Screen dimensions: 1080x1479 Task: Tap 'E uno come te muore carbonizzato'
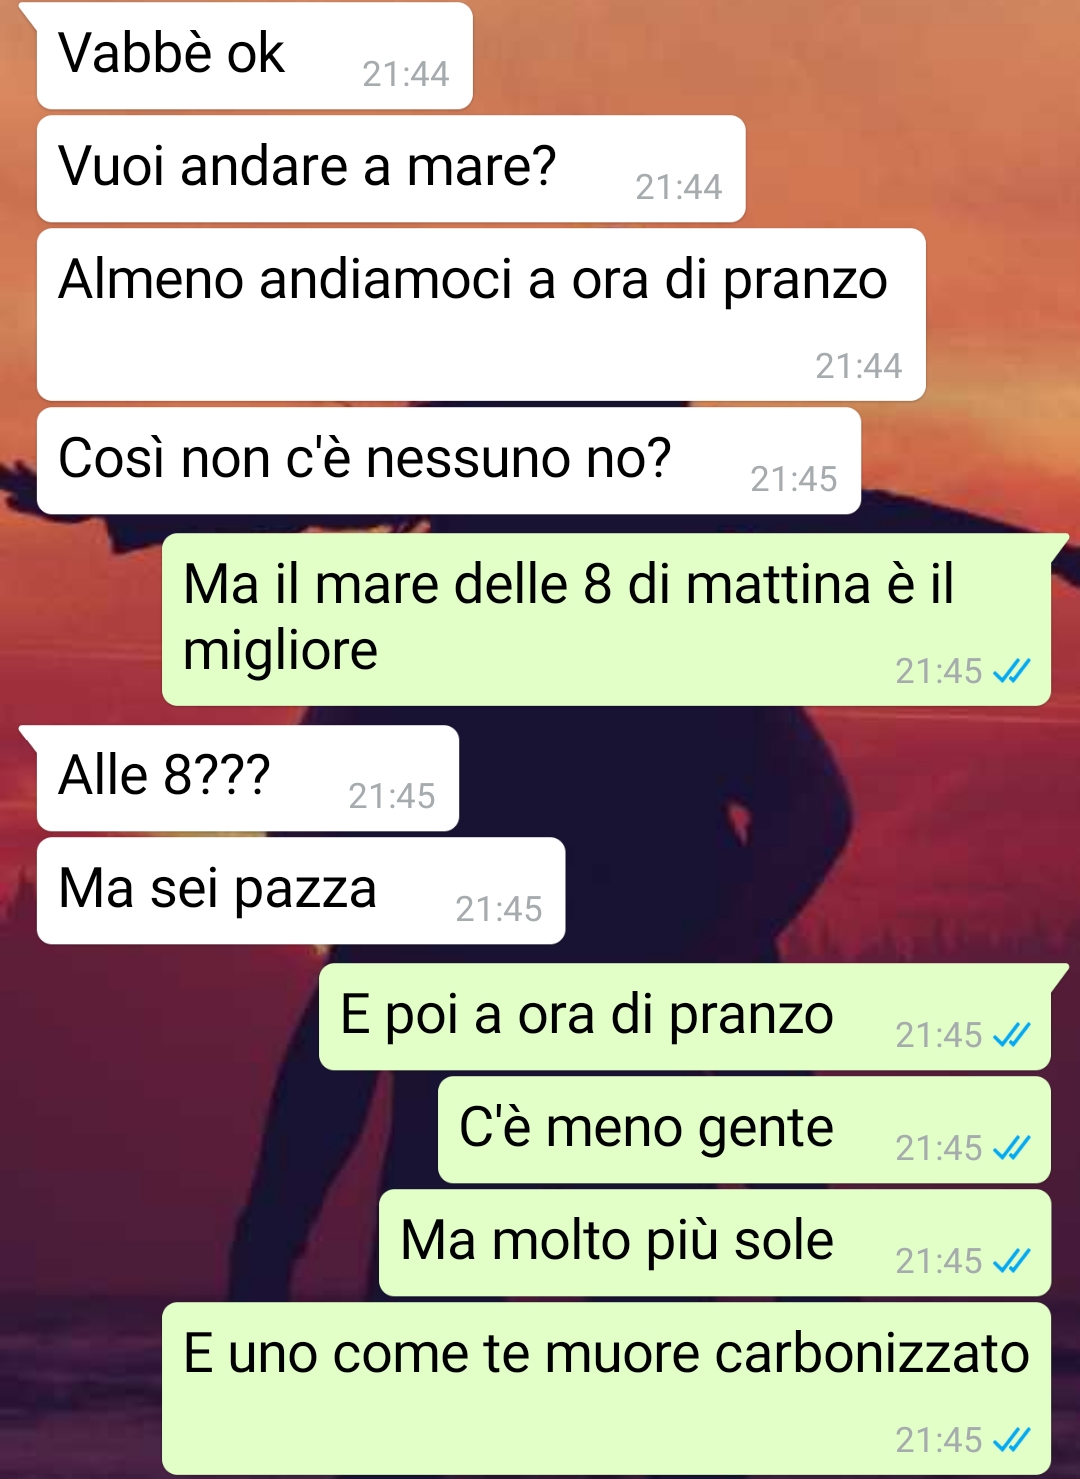coord(606,1388)
